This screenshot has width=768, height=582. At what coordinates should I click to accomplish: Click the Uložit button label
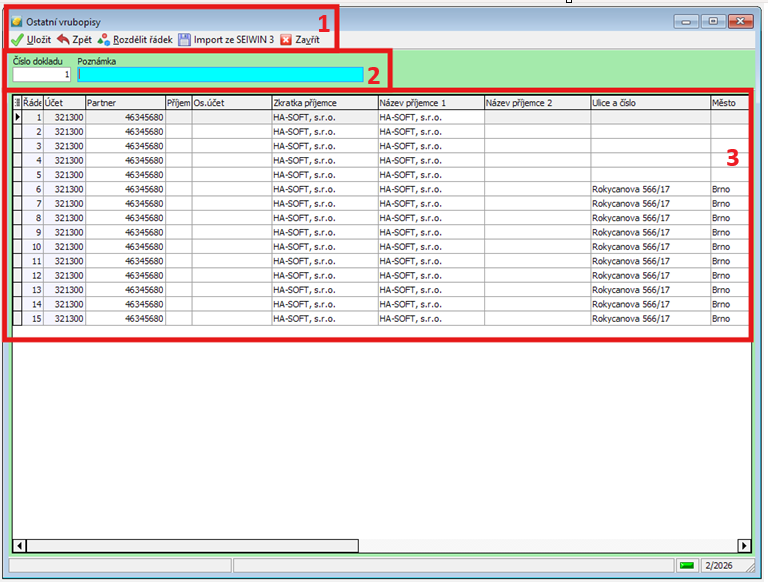tap(39, 40)
